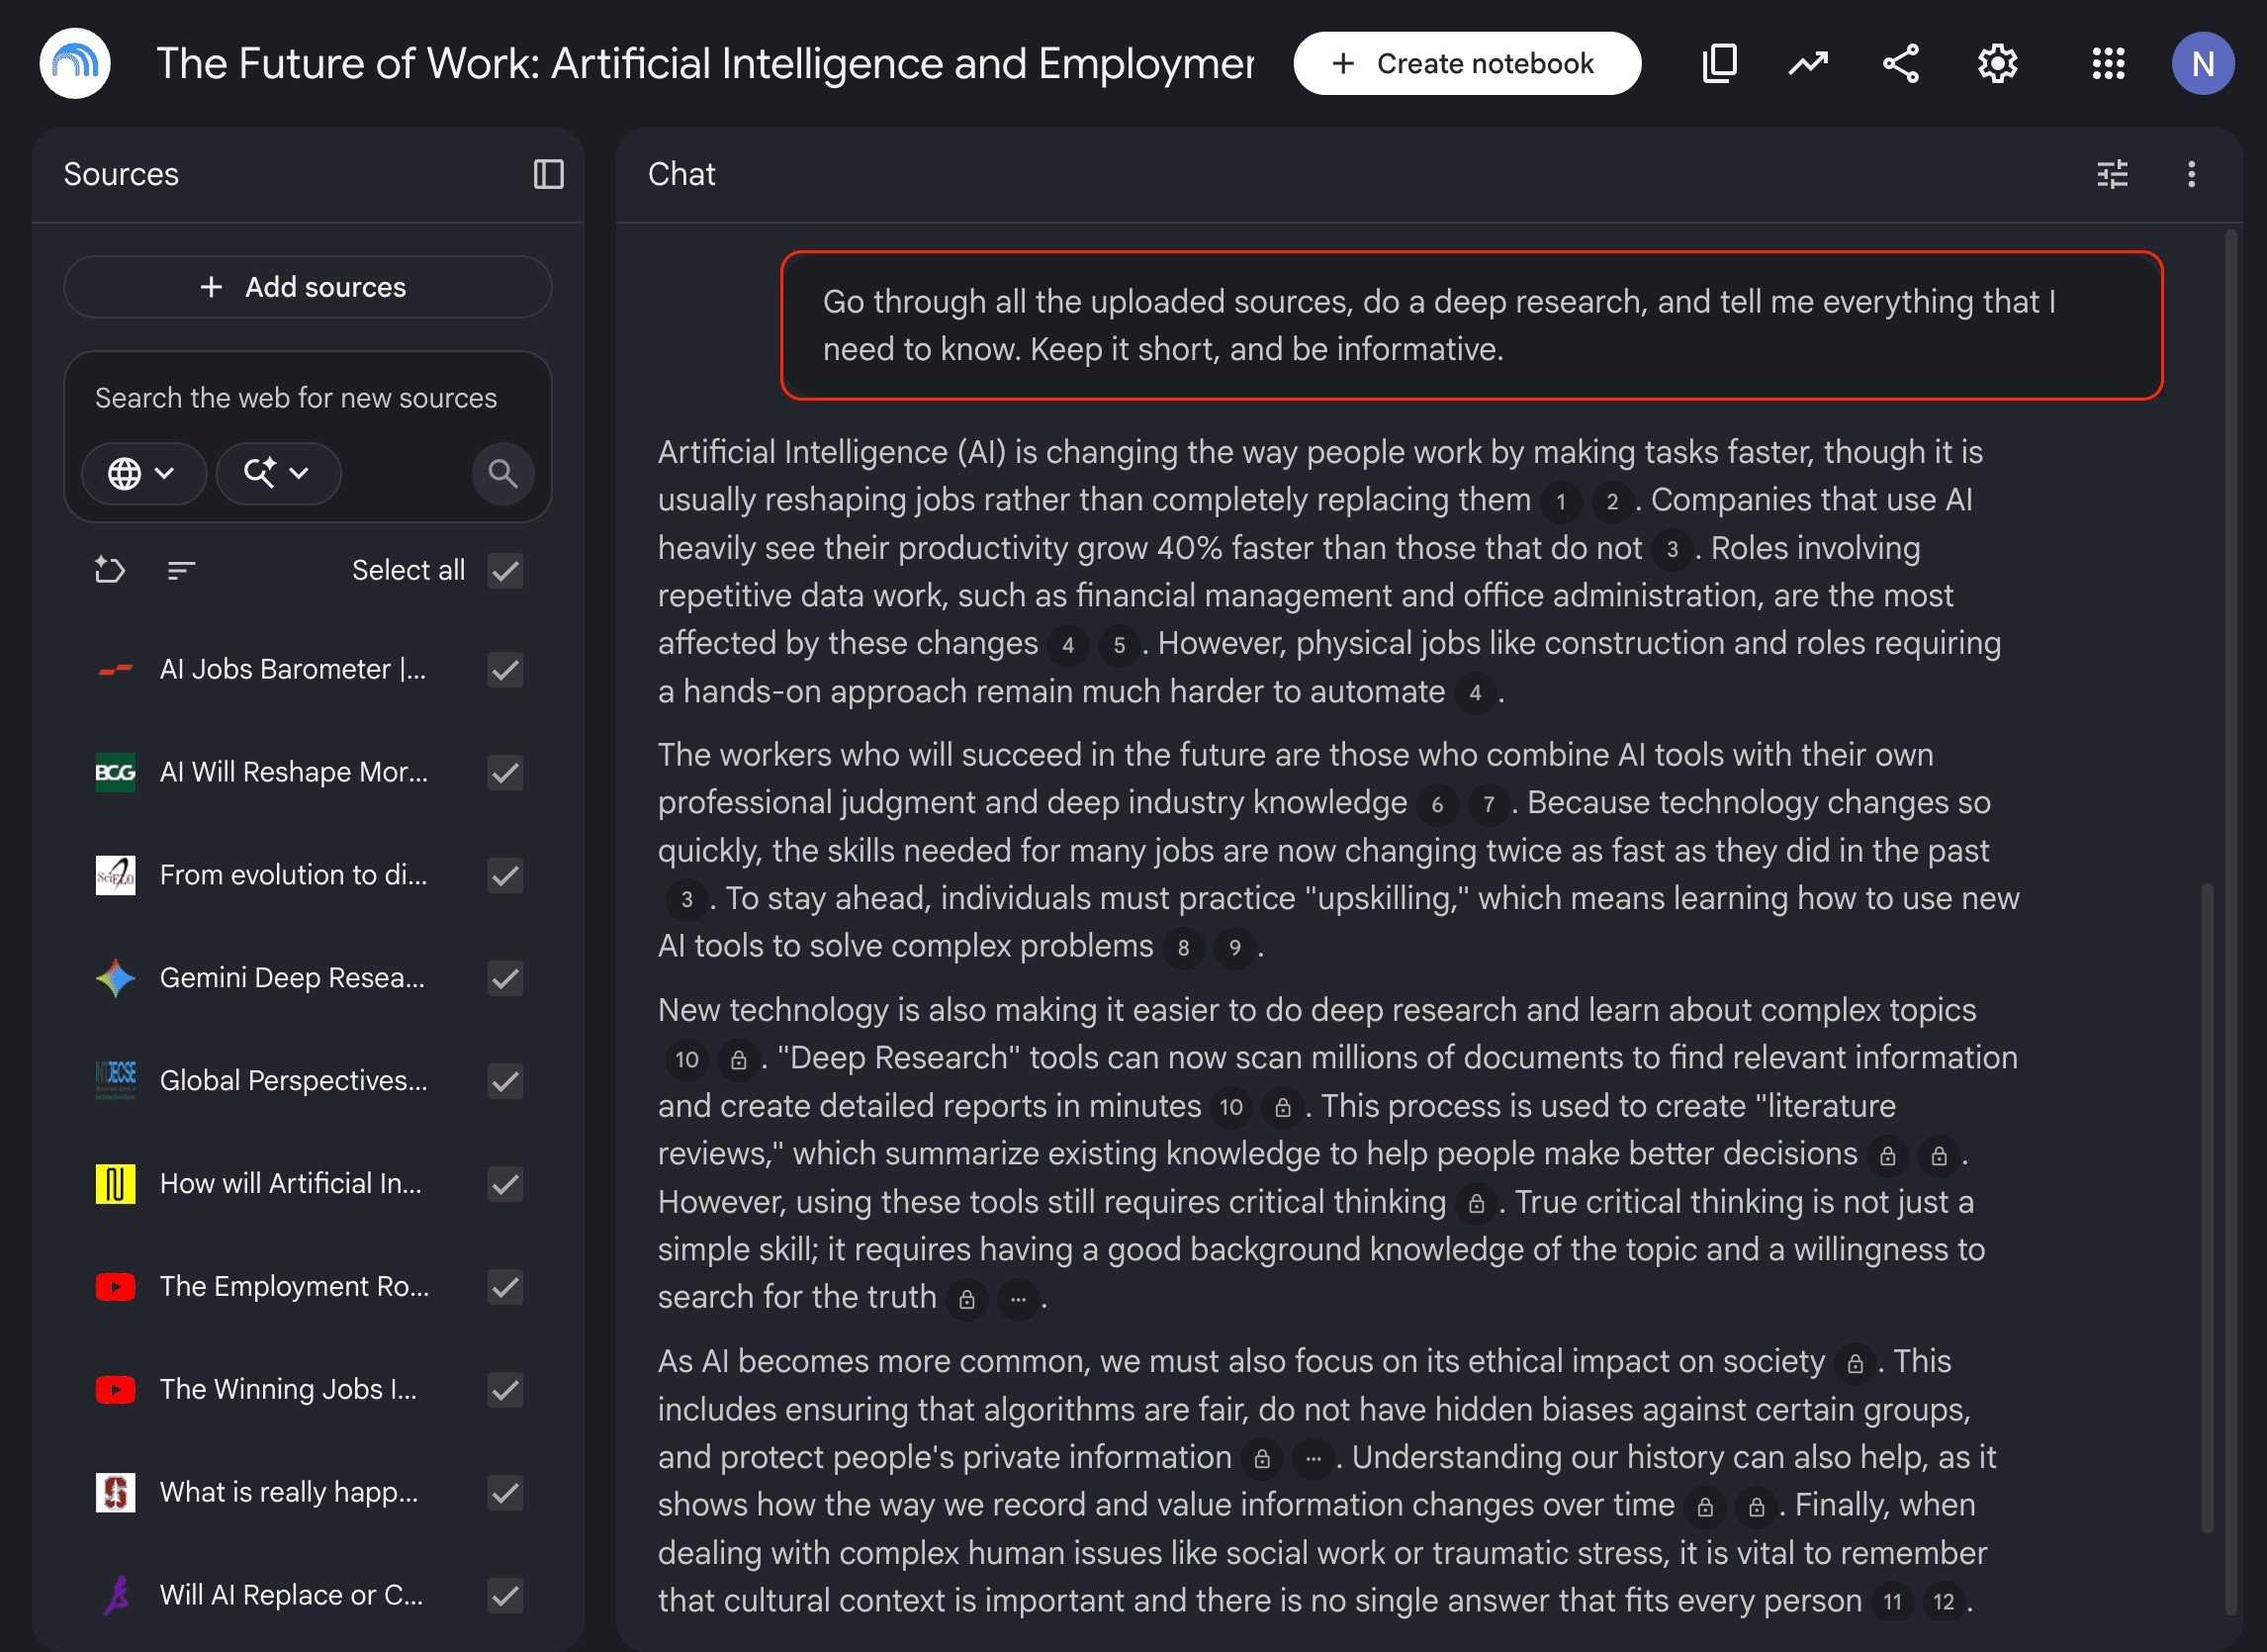Click citation 2 after "replacing them"
This screenshot has height=1652, width=2267.
click(x=1612, y=501)
